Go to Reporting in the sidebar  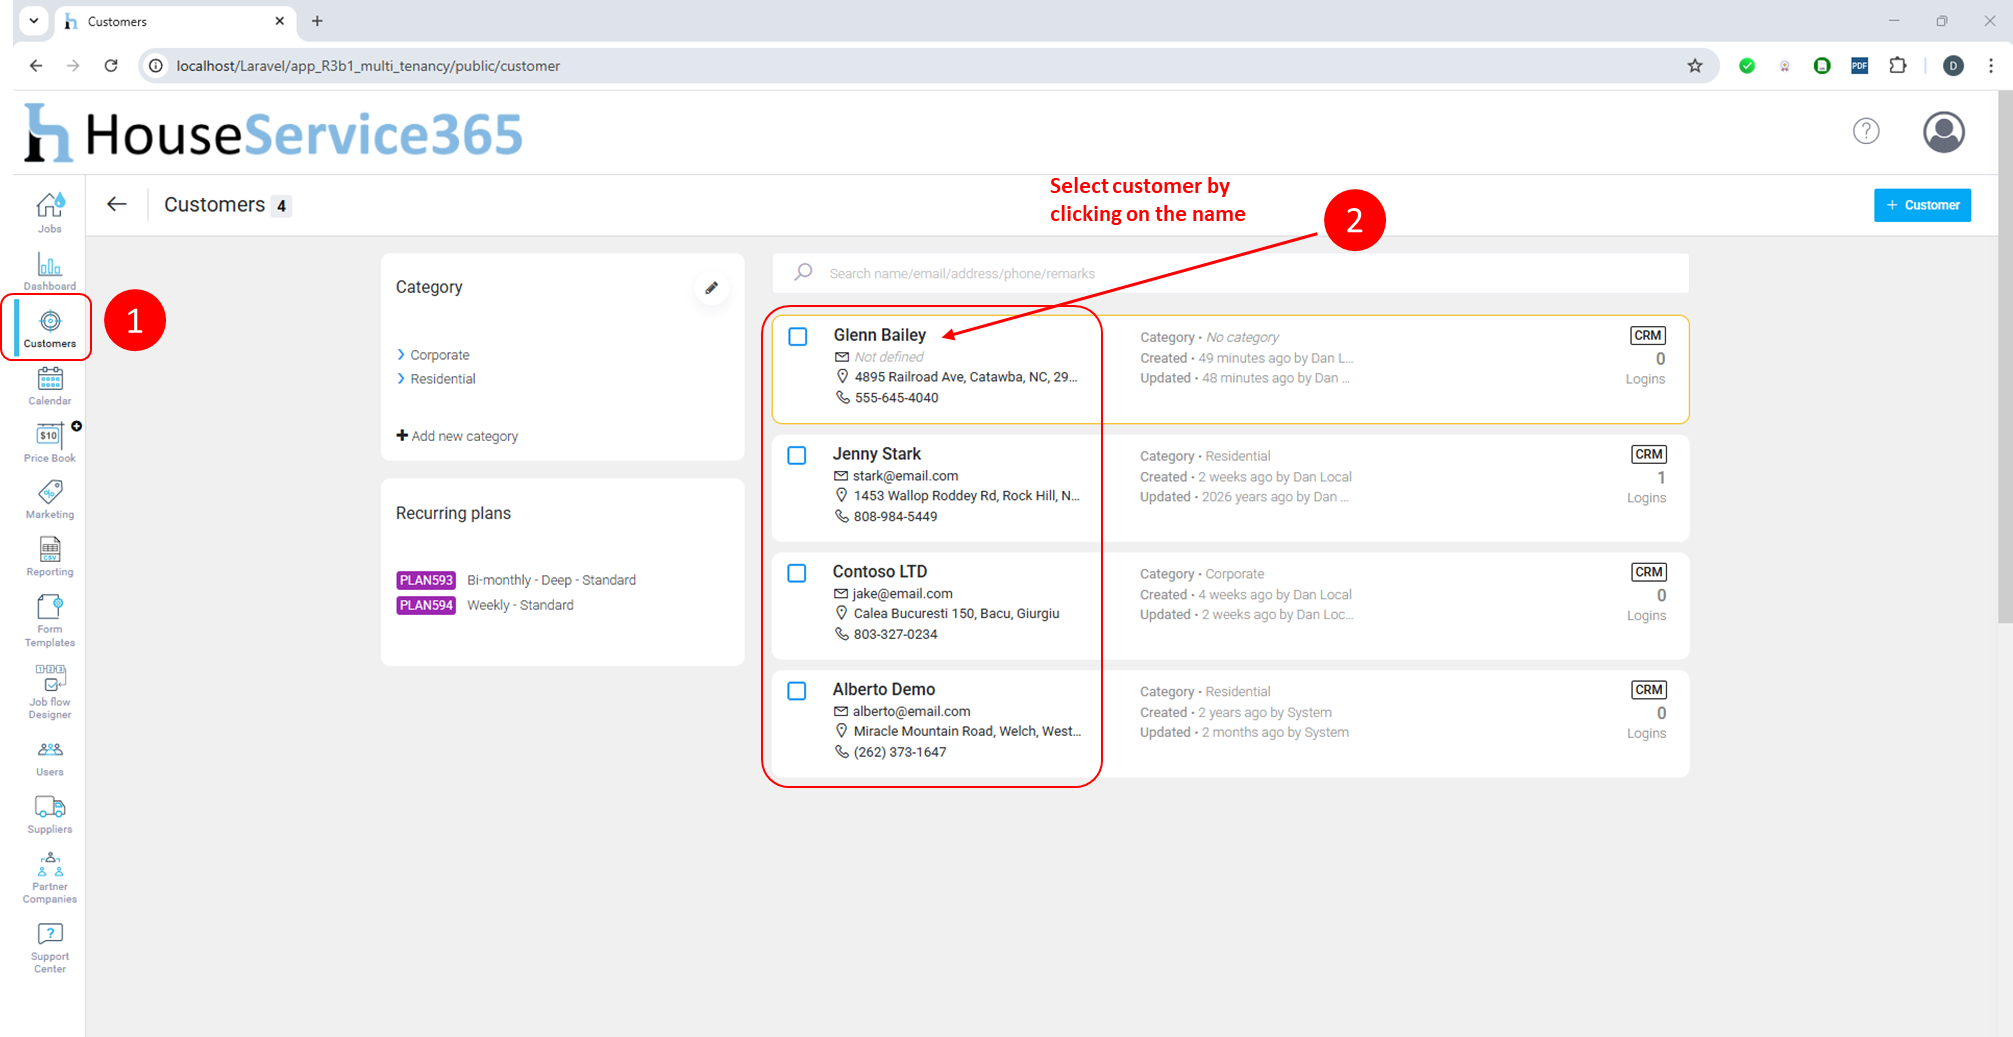pos(49,557)
